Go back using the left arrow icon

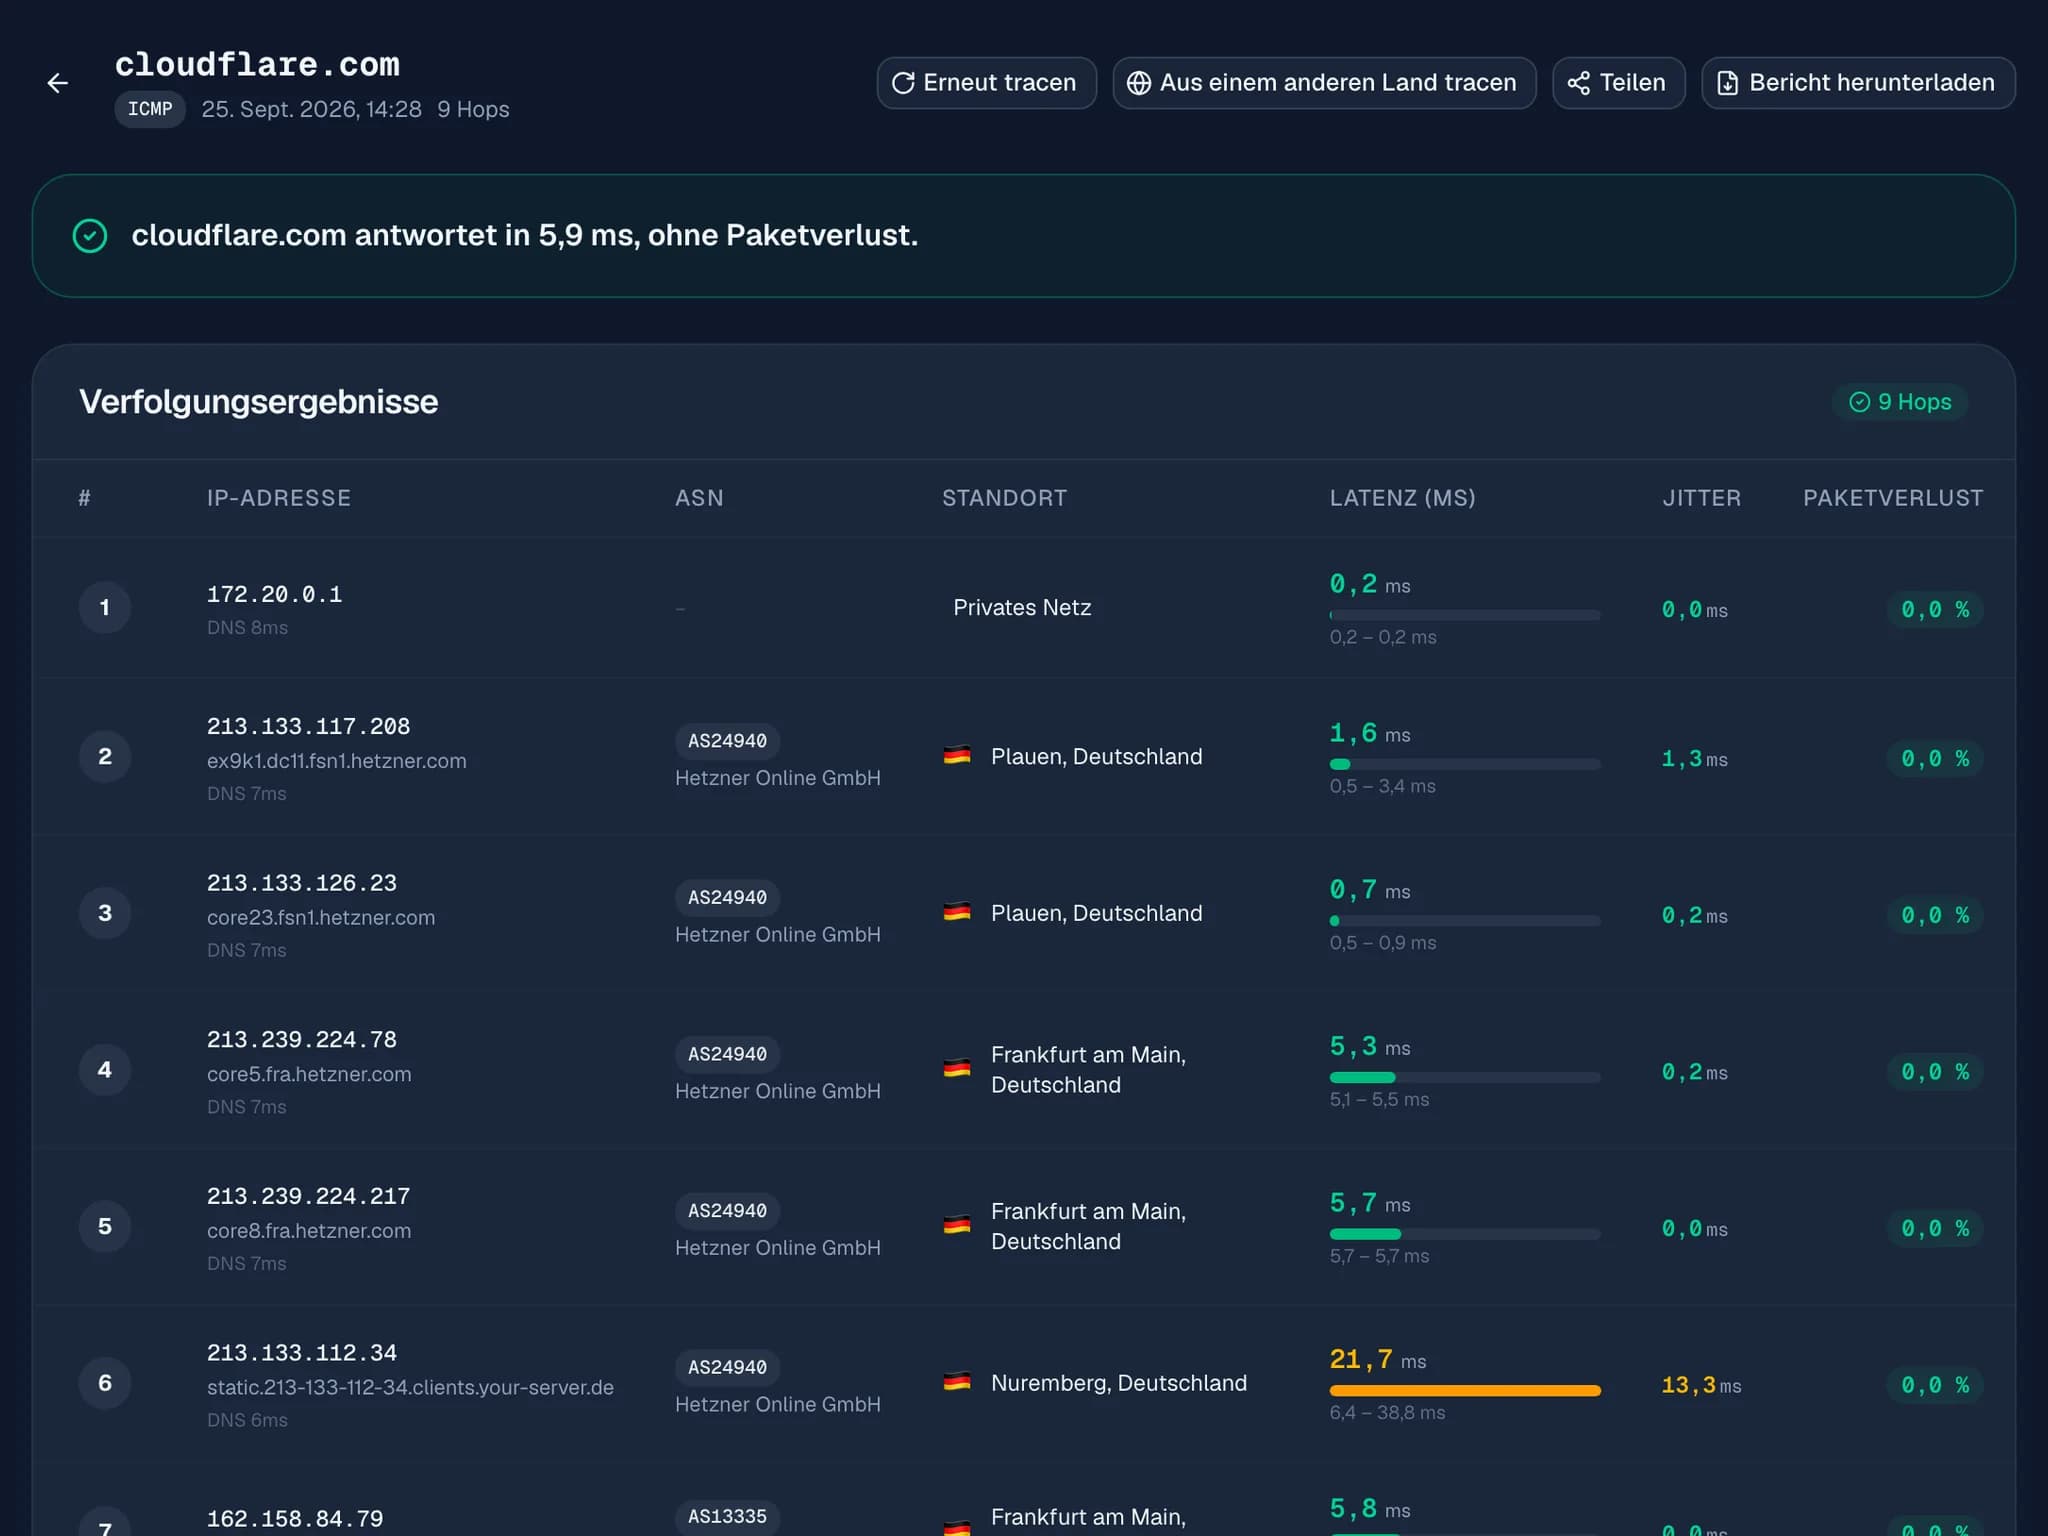click(58, 83)
